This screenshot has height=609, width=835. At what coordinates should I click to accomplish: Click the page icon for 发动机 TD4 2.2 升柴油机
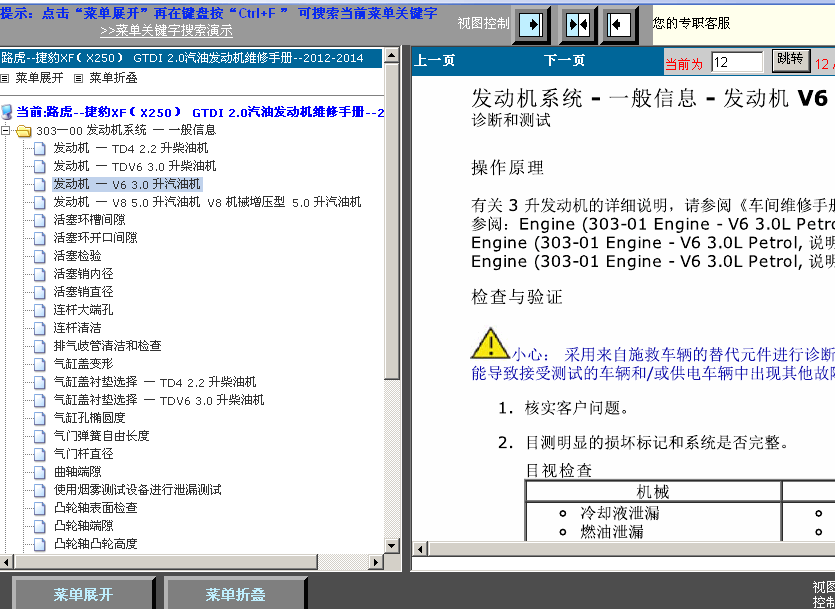40,149
